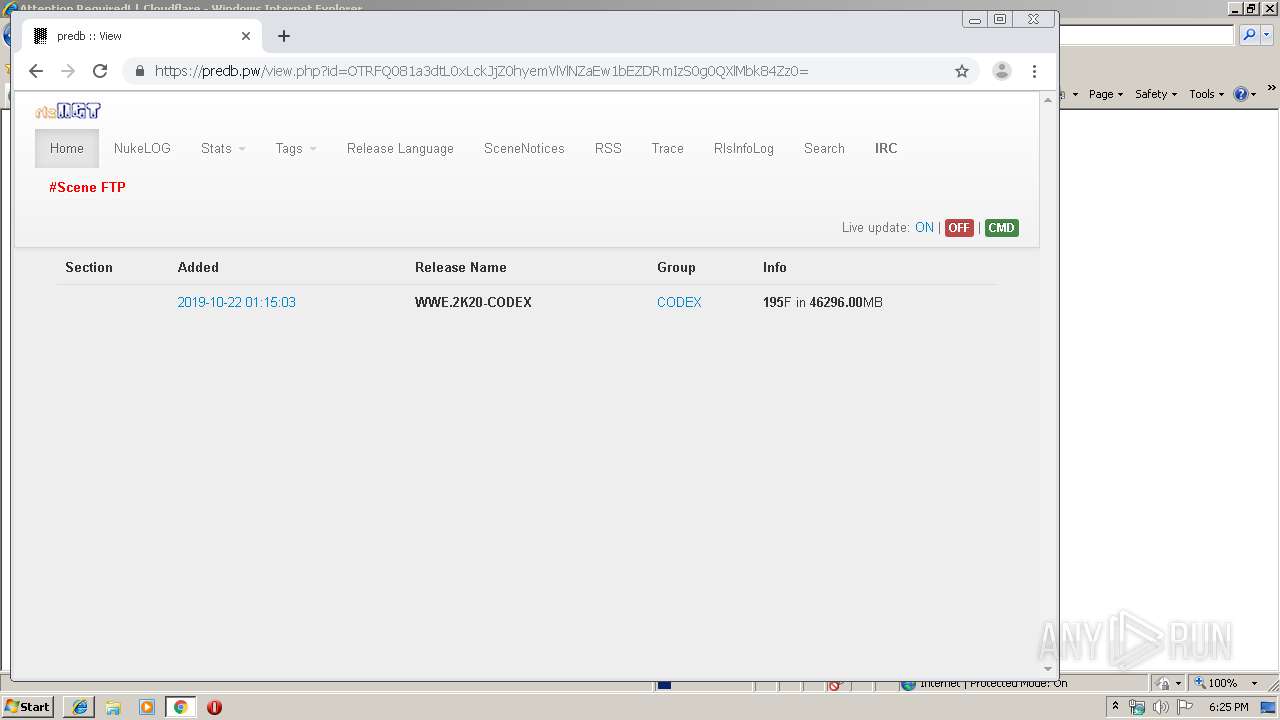The width and height of the screenshot is (1280, 720).
Task: Open the Internet Explorer Page menu
Action: [x=1106, y=94]
